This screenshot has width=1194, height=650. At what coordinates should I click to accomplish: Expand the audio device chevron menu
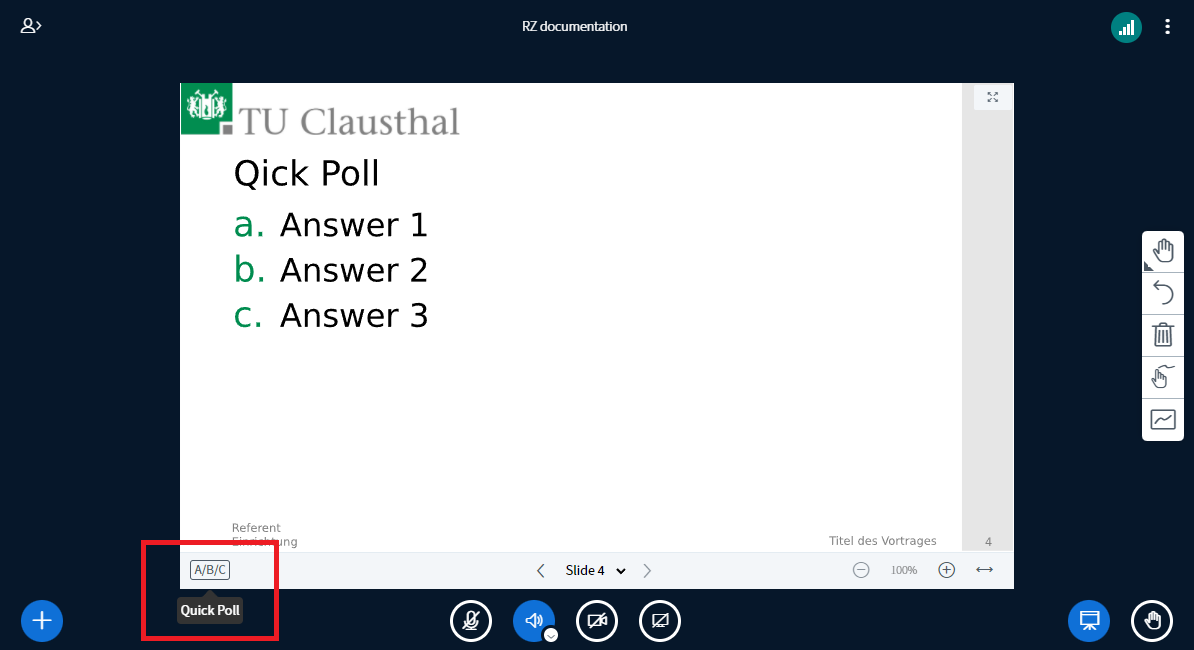click(x=550, y=634)
